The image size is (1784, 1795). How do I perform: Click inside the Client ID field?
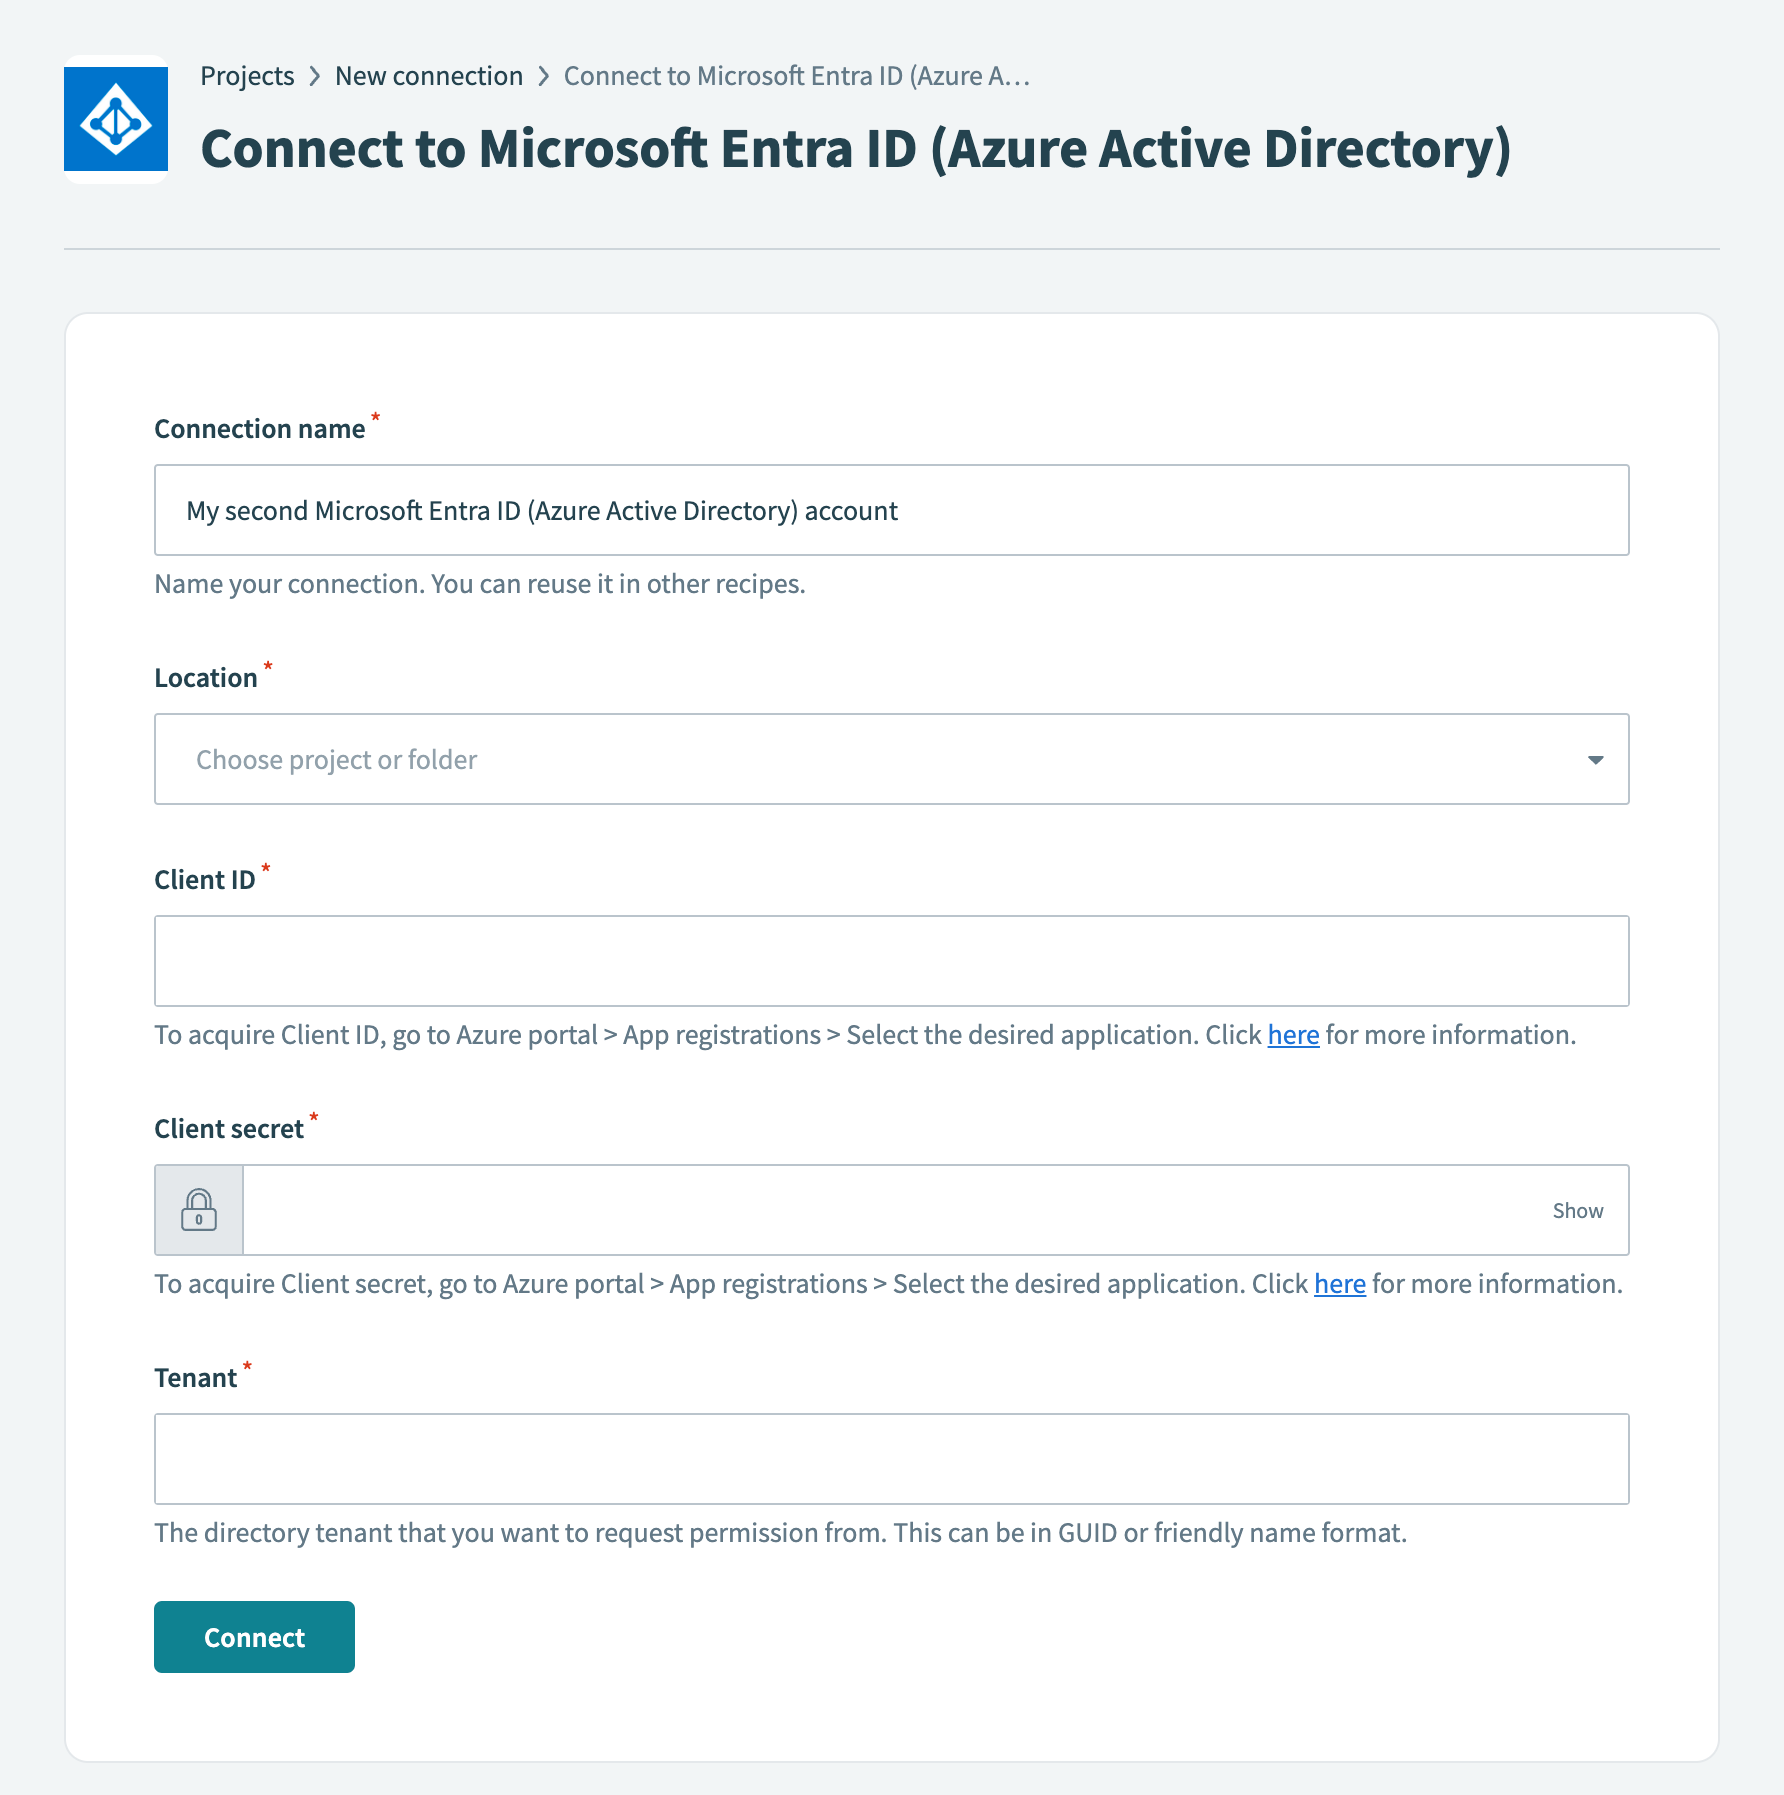point(890,960)
